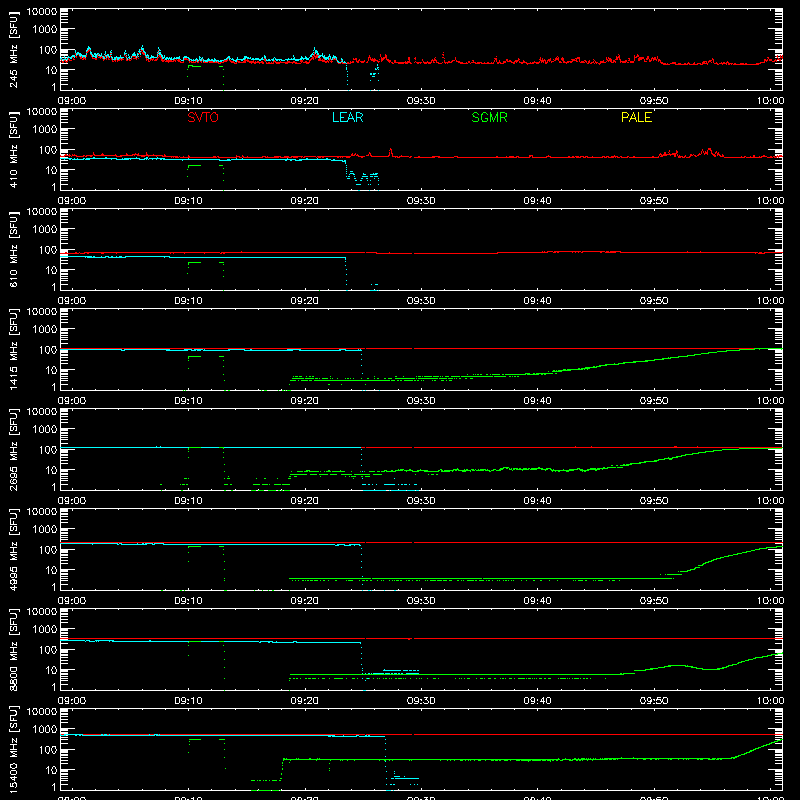Viewport: 800px width, 800px height.
Task: Click 100 tick value on 8800 MHz axis
Action: click(48, 650)
